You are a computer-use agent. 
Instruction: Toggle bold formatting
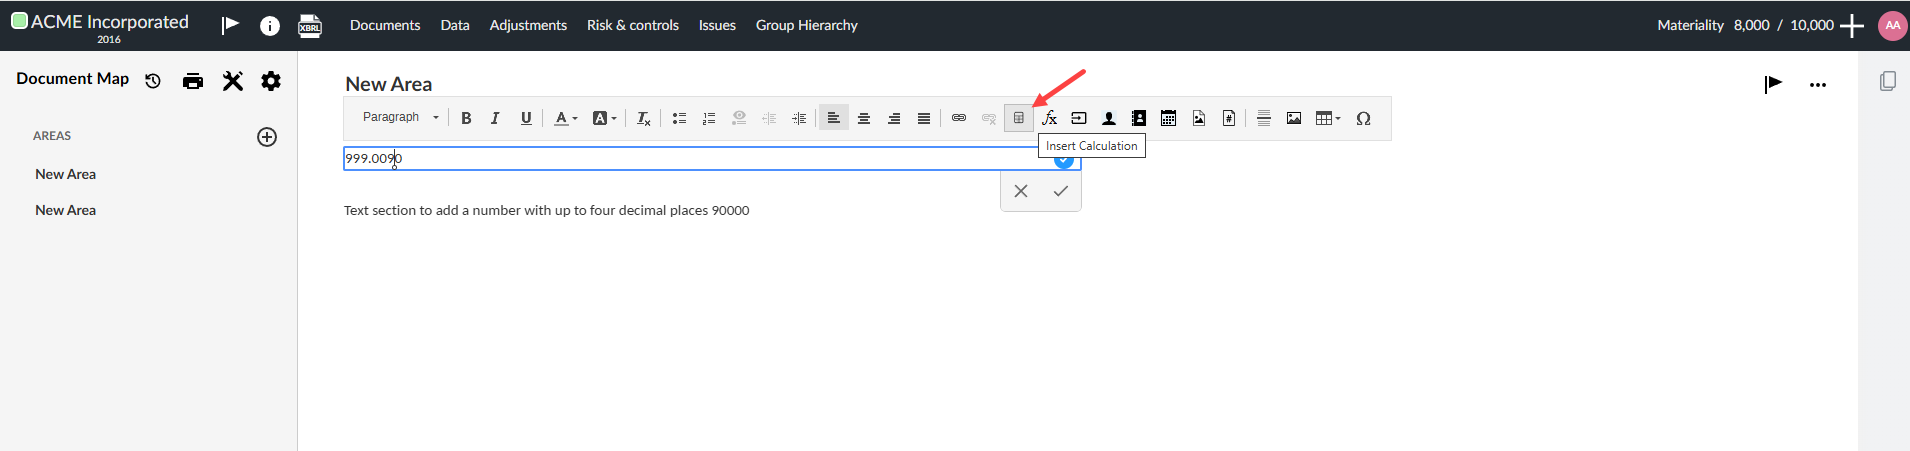(466, 118)
